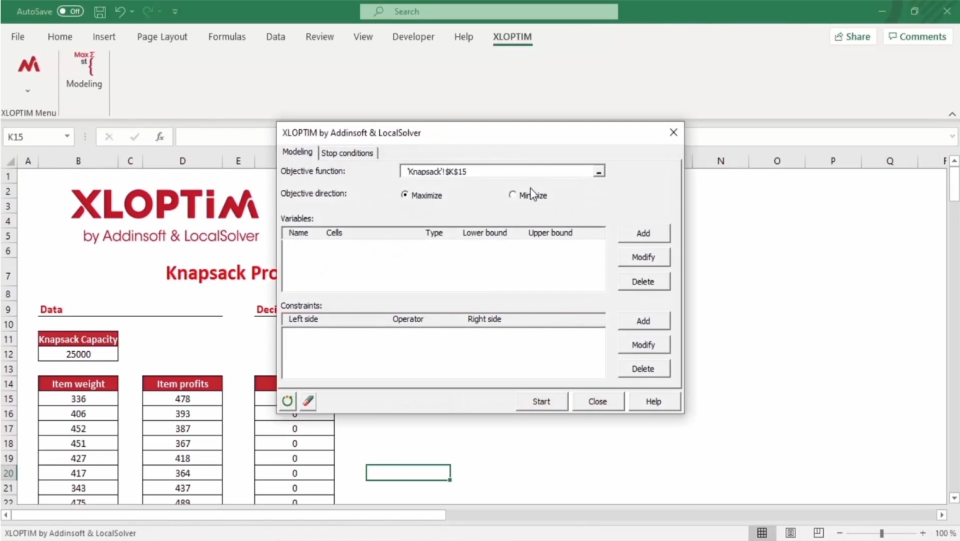Open the Comments pane
The width and height of the screenshot is (960, 541).
(x=918, y=37)
